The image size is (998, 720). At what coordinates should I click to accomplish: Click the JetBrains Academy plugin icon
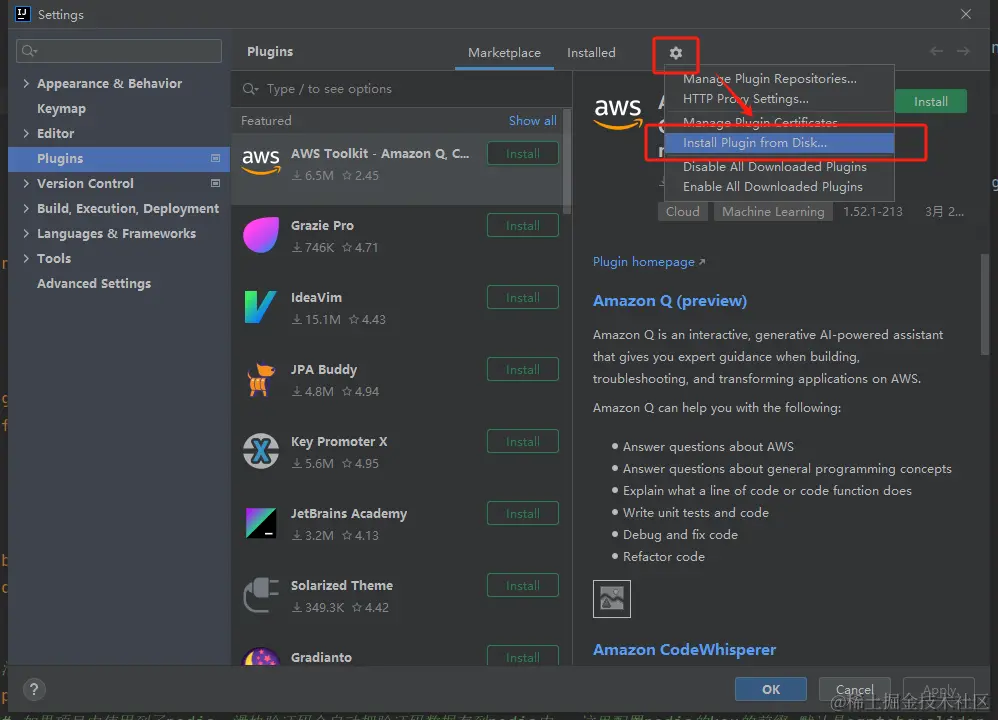click(x=261, y=523)
